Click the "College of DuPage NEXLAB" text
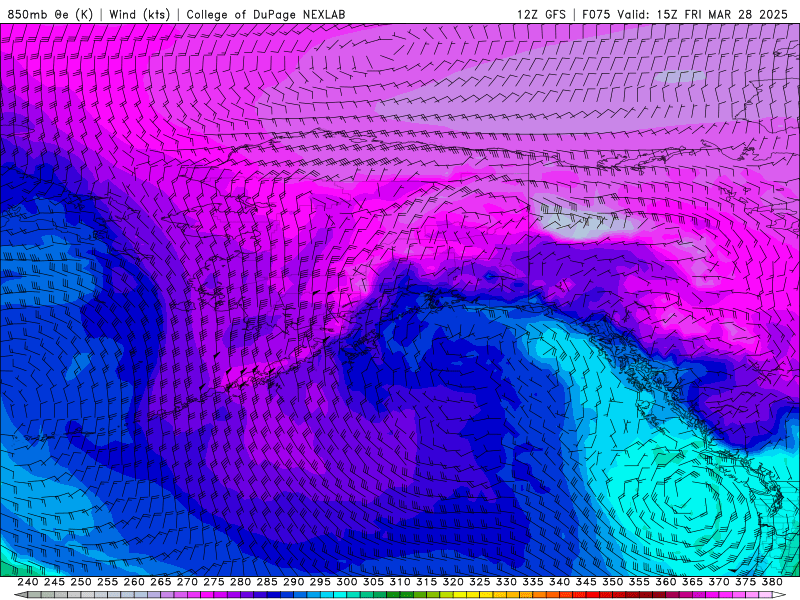This screenshot has width=800, height=600. (265, 15)
